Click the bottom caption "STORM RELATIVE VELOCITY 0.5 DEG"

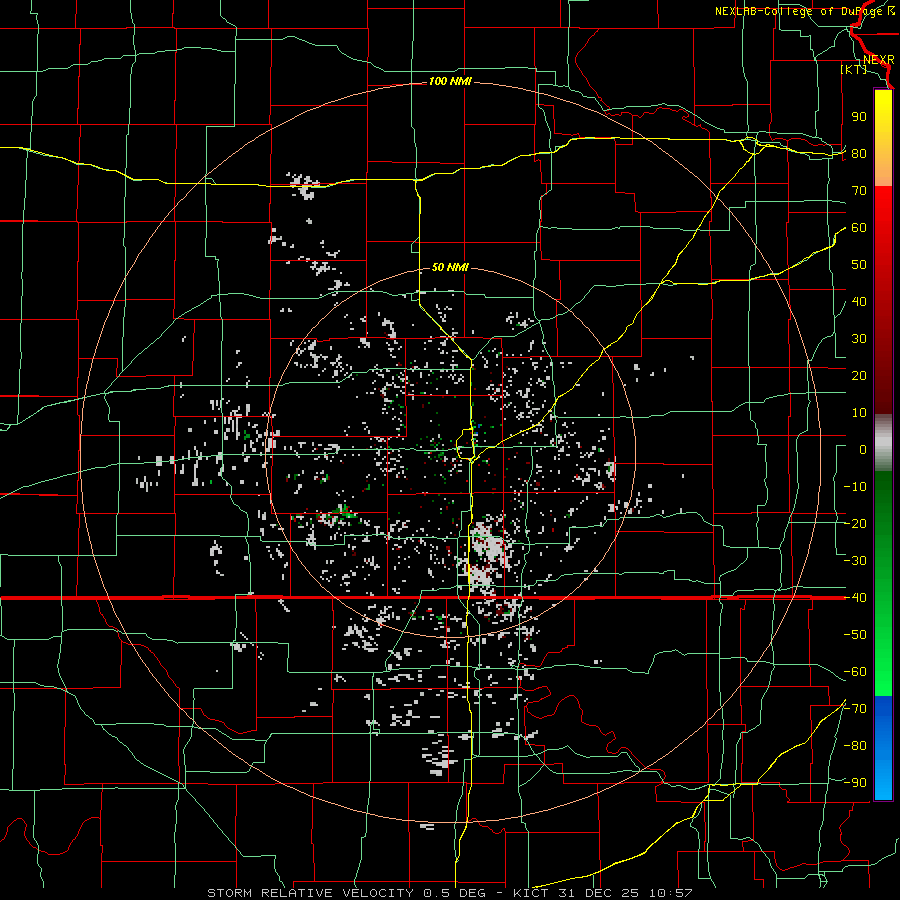(346, 893)
